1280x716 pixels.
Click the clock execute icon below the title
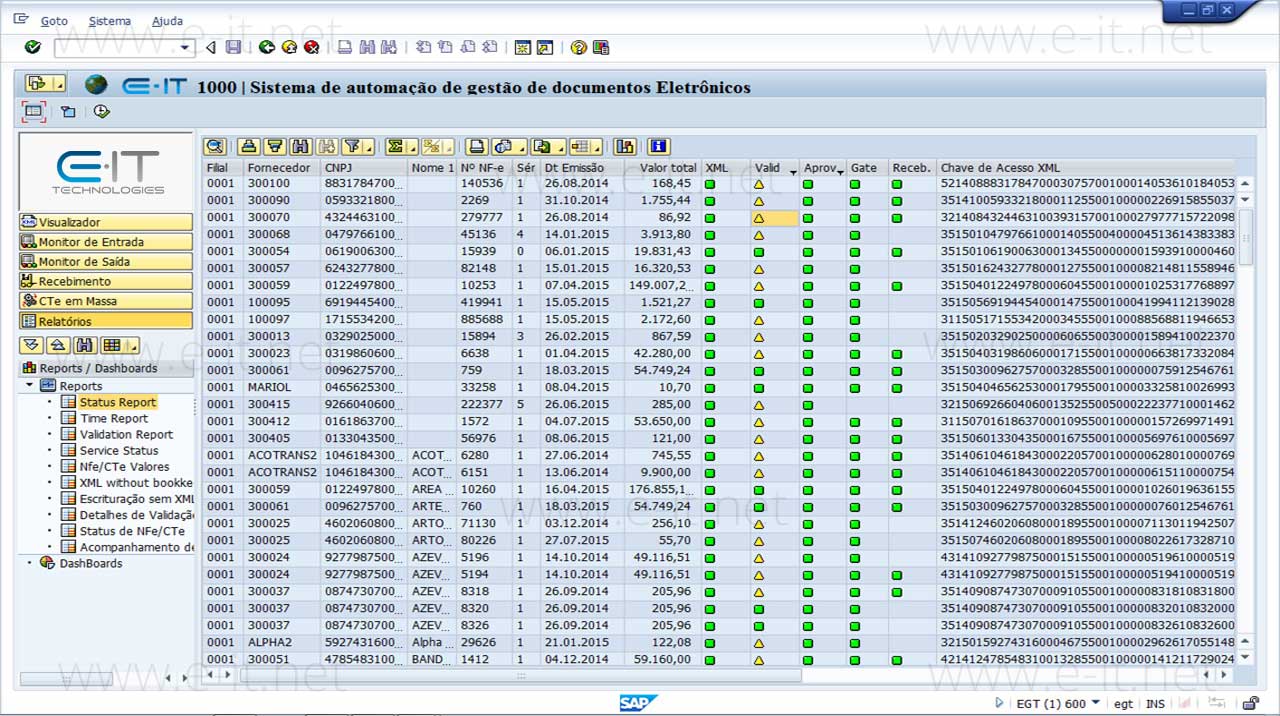[x=101, y=112]
